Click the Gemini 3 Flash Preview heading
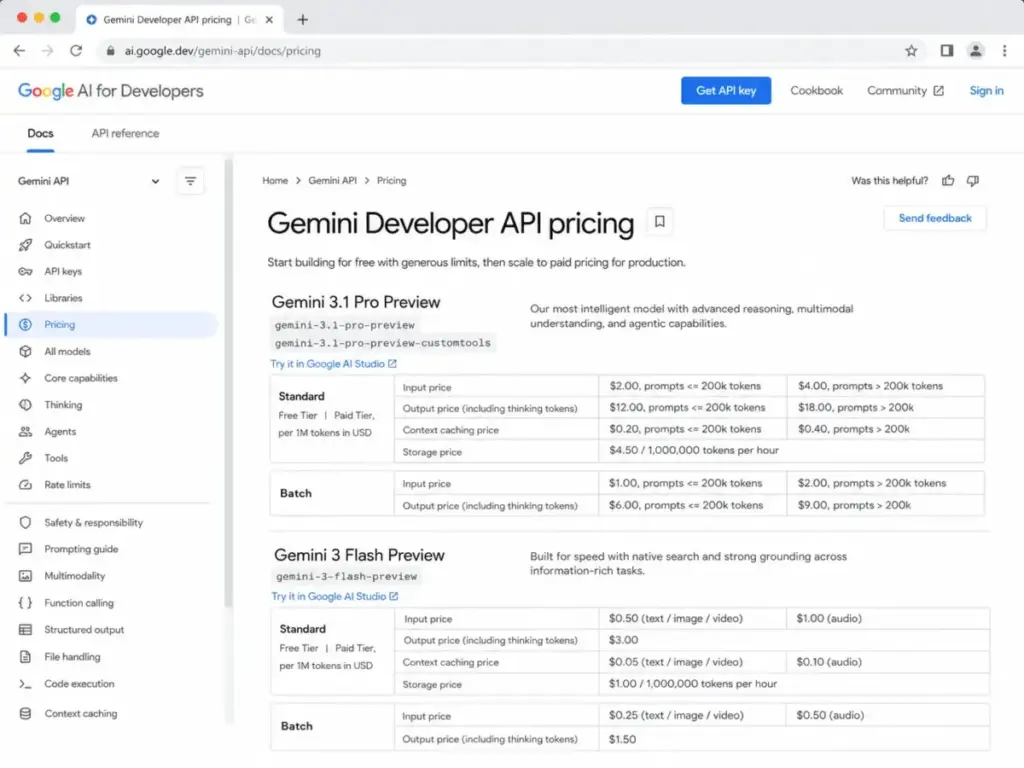Viewport: 1024px width, 768px height. click(359, 555)
